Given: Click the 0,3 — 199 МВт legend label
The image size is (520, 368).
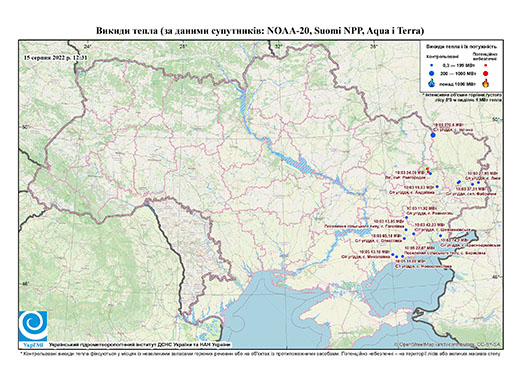Looking at the screenshot, I should (459, 66).
